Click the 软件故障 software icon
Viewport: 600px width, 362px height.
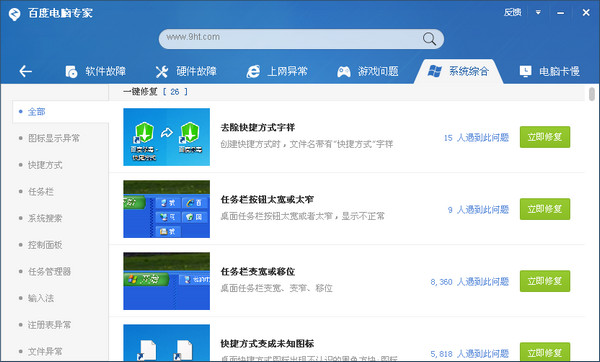coord(71,71)
